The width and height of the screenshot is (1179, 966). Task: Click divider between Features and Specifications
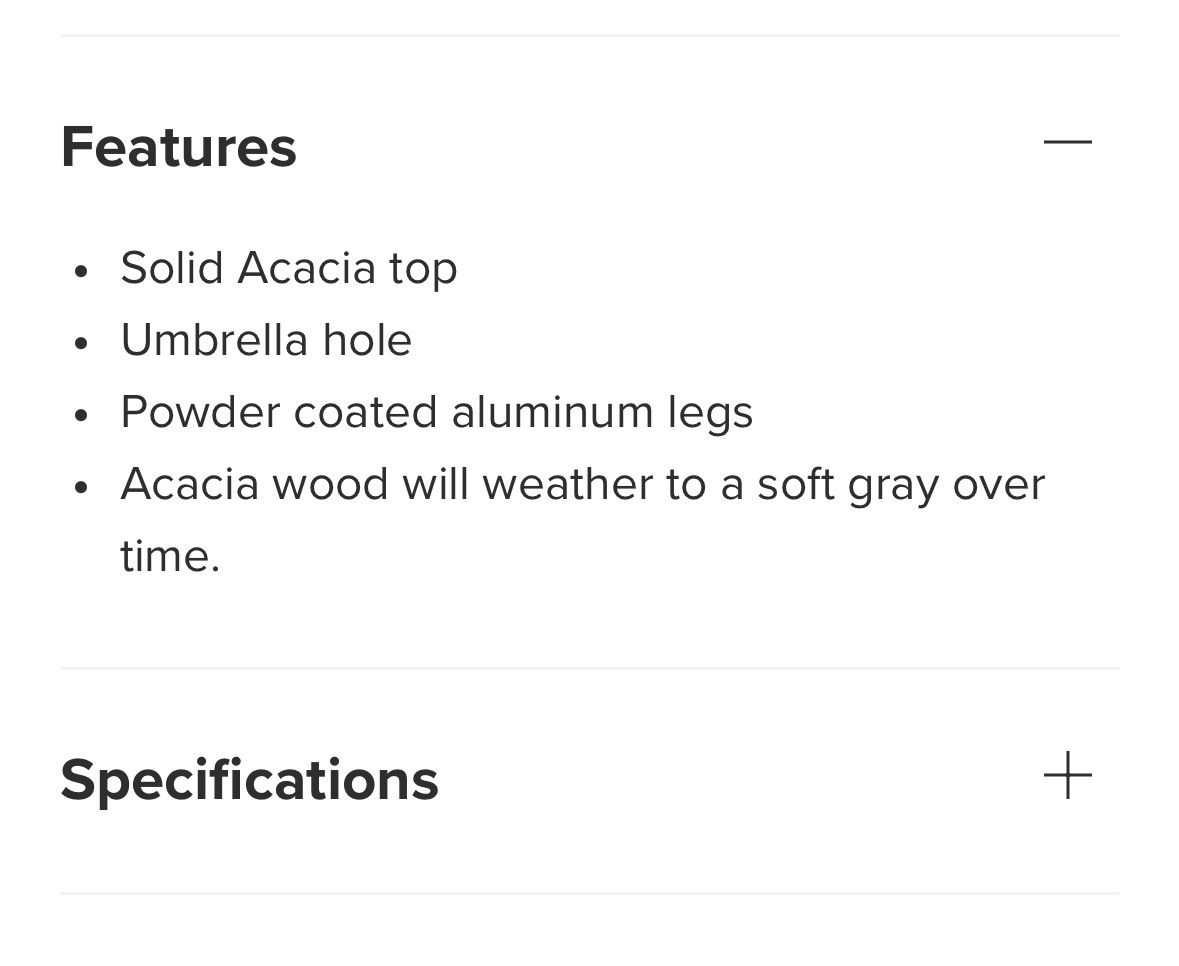589,668
